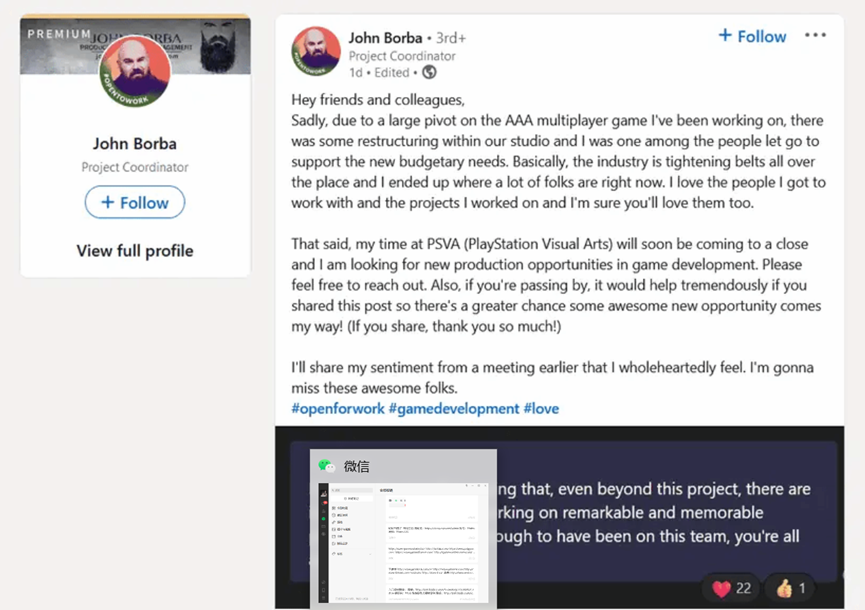Open the small author avatar on the post
Viewport: 865px width, 610px height.
[316, 51]
